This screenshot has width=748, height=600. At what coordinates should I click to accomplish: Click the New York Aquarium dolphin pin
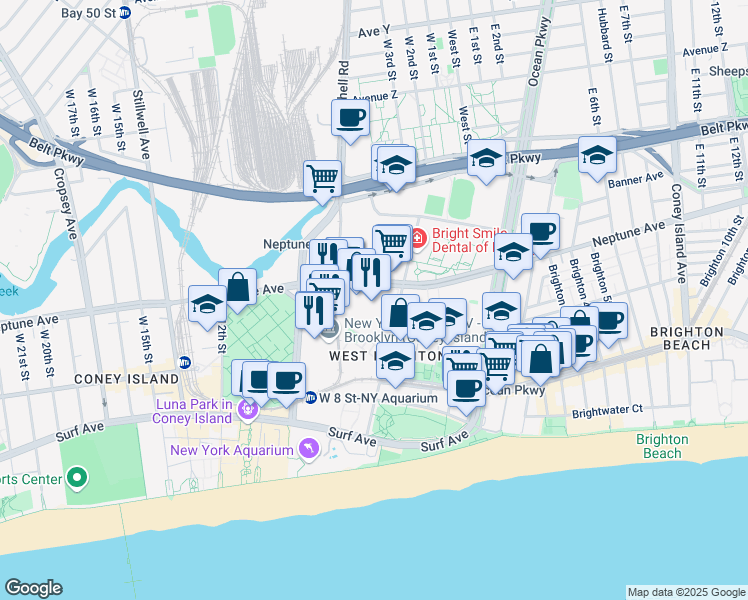point(309,450)
